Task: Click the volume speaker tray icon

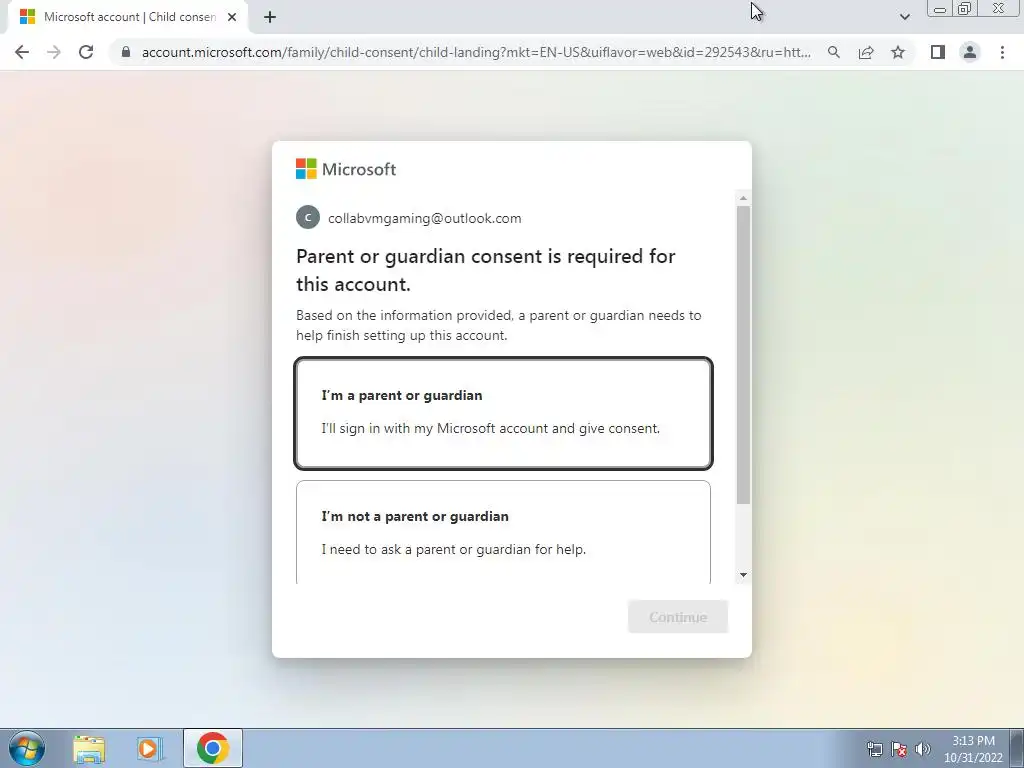Action: point(923,749)
